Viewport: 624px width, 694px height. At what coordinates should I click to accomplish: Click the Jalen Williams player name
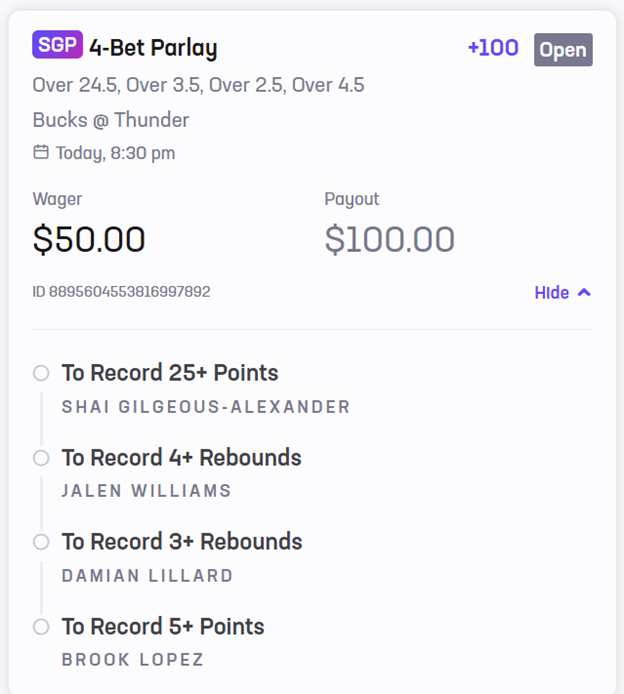click(146, 491)
